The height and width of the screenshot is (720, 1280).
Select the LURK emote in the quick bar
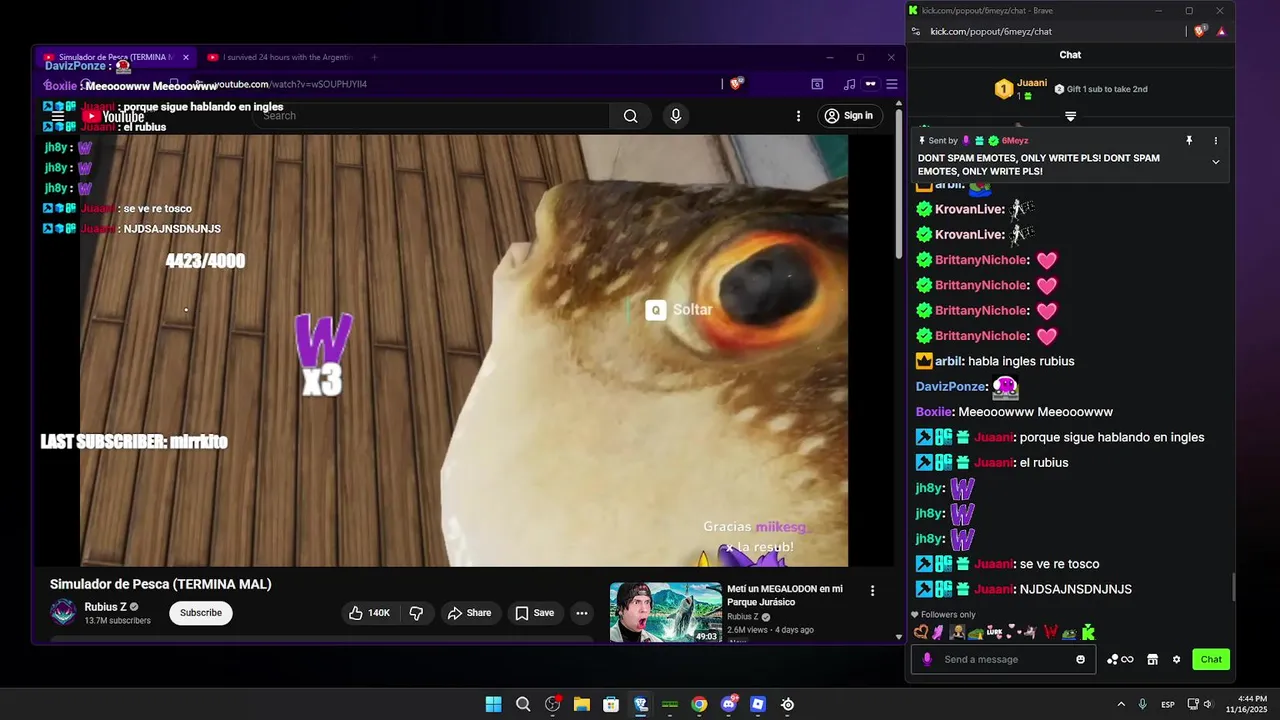(x=994, y=632)
